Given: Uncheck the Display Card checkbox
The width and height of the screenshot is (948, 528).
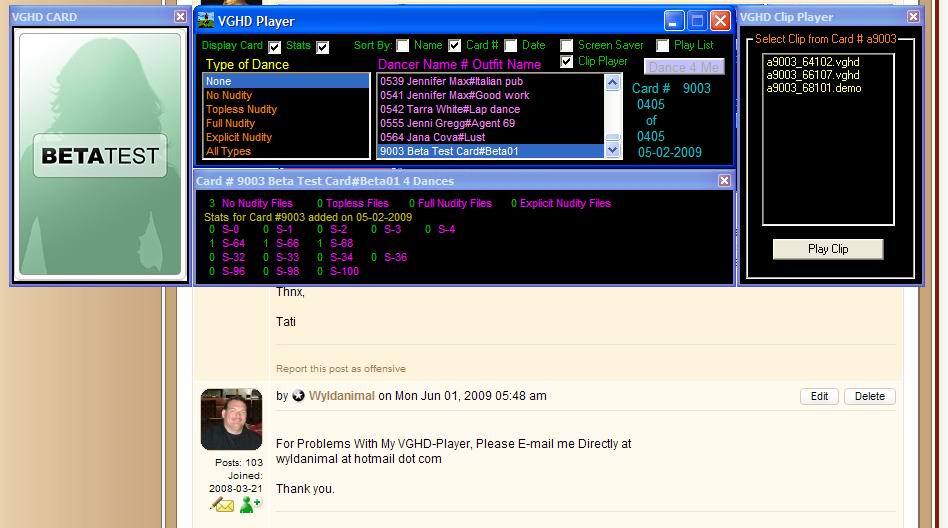Looking at the screenshot, I should [x=275, y=47].
